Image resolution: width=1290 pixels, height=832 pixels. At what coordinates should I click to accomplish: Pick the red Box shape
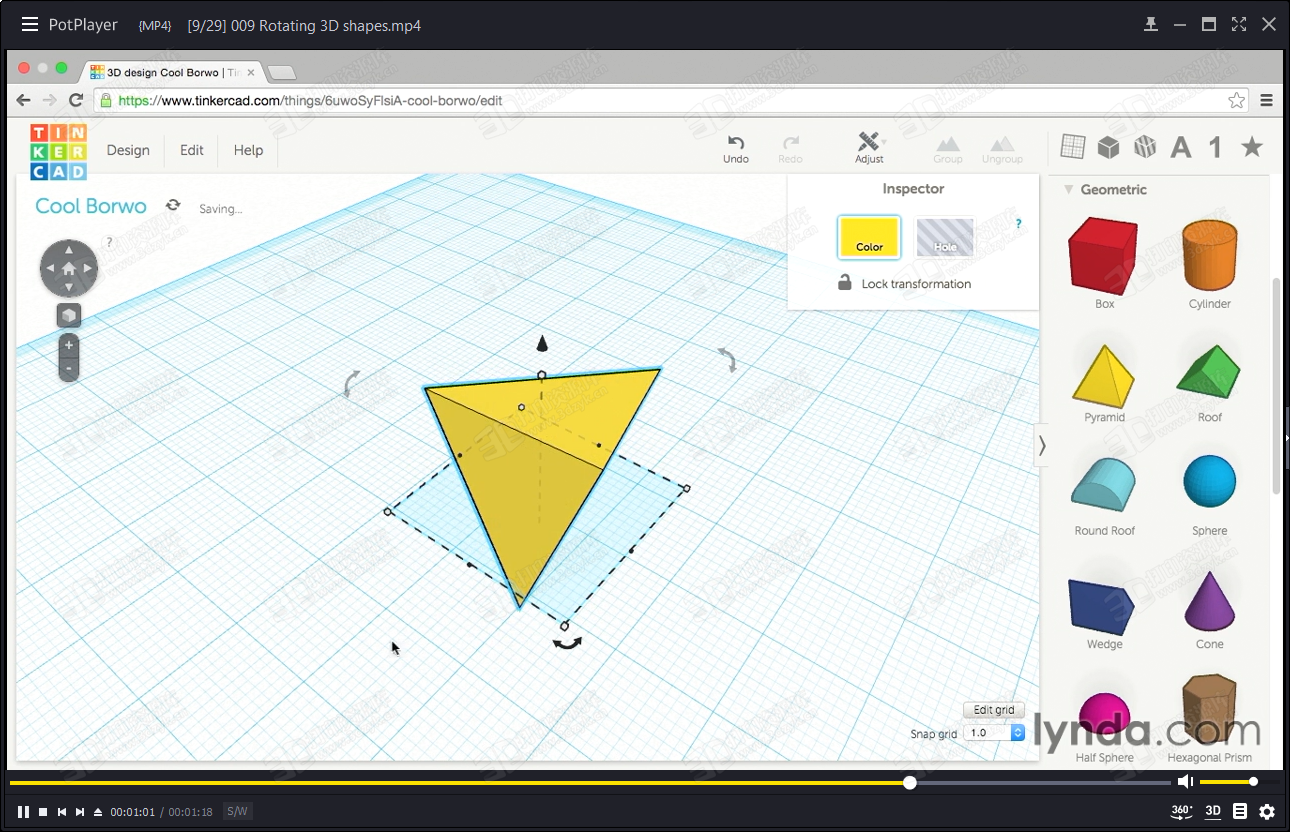1104,256
